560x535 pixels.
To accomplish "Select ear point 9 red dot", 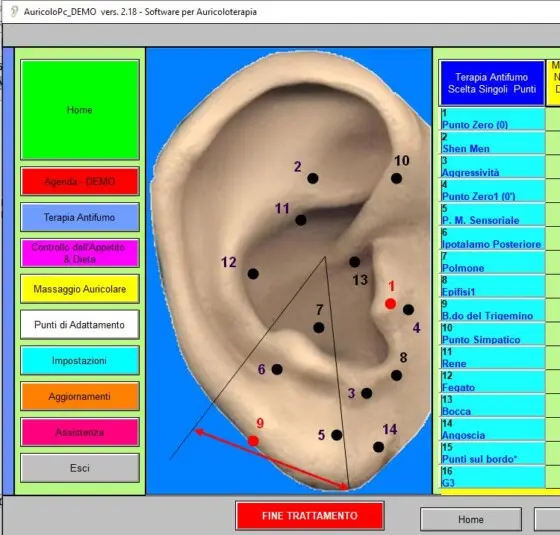I will pos(253,441).
